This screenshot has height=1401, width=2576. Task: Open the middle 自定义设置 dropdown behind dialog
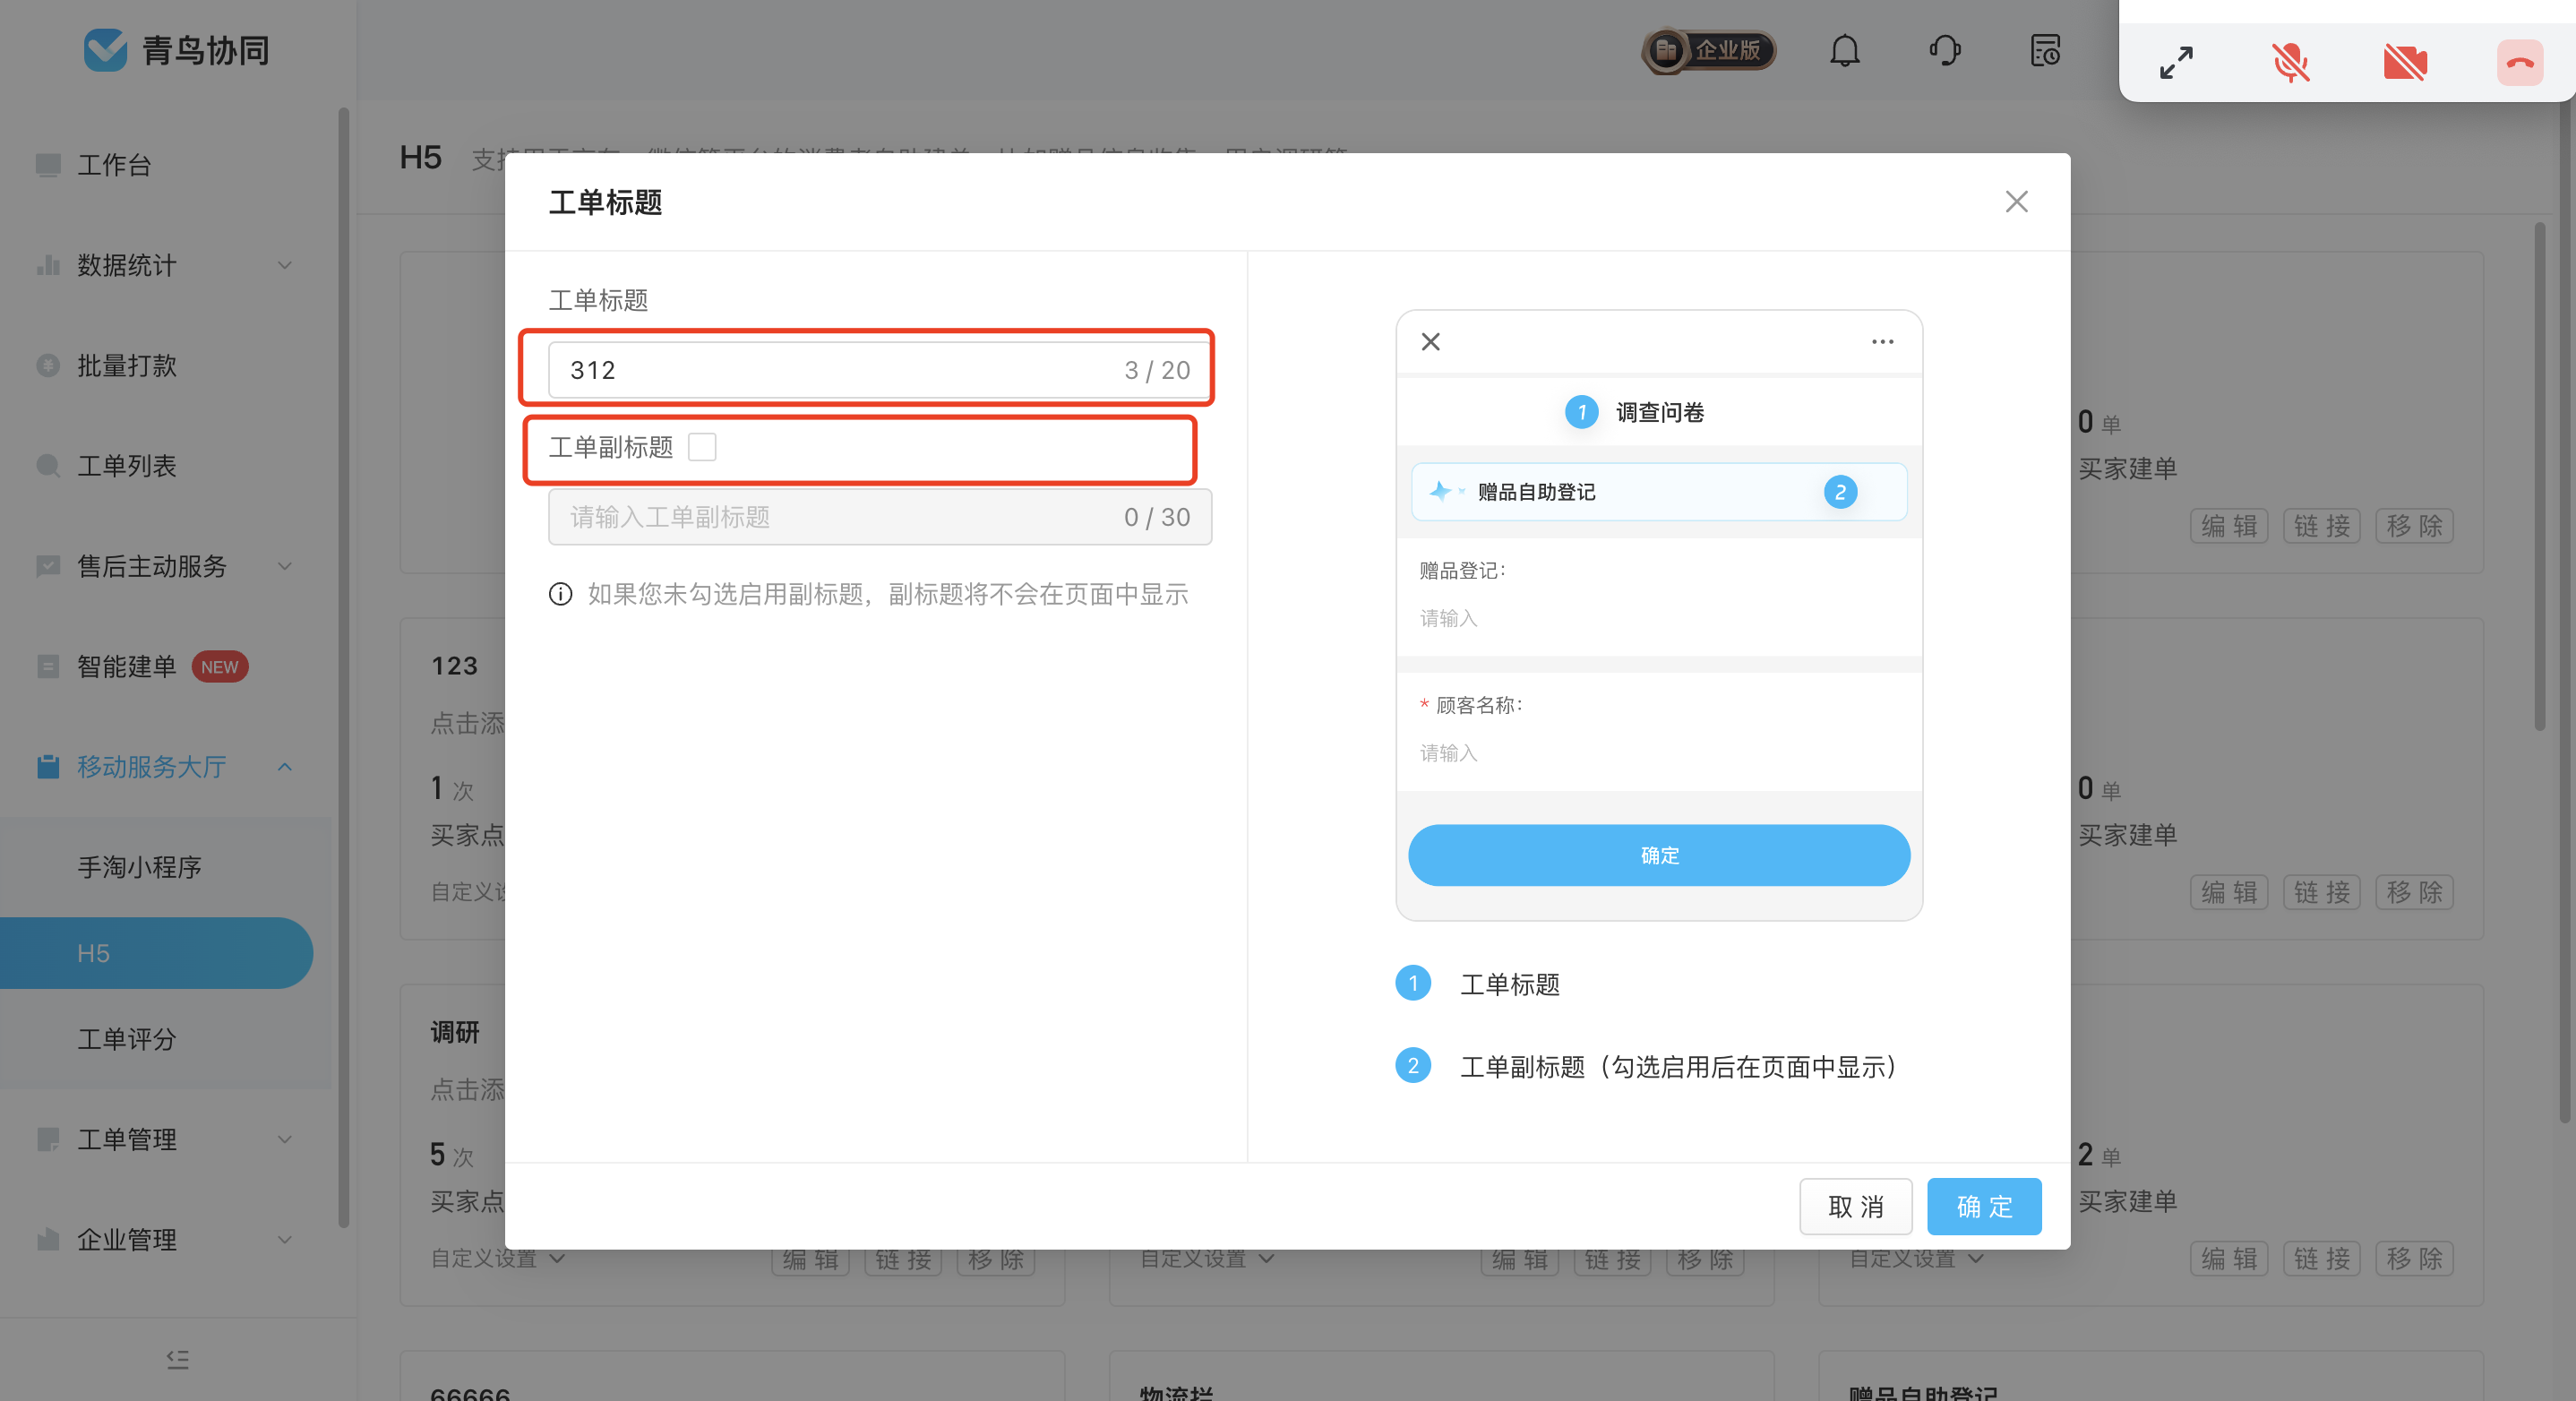[x=1207, y=1260]
